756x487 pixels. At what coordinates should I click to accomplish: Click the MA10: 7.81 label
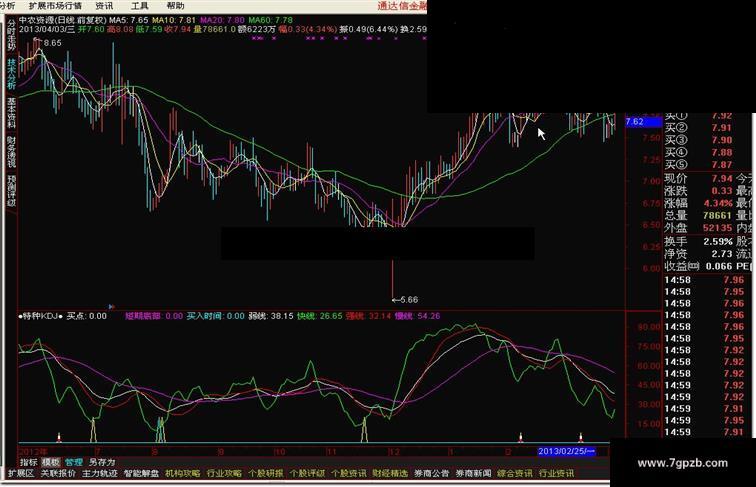click(x=174, y=20)
